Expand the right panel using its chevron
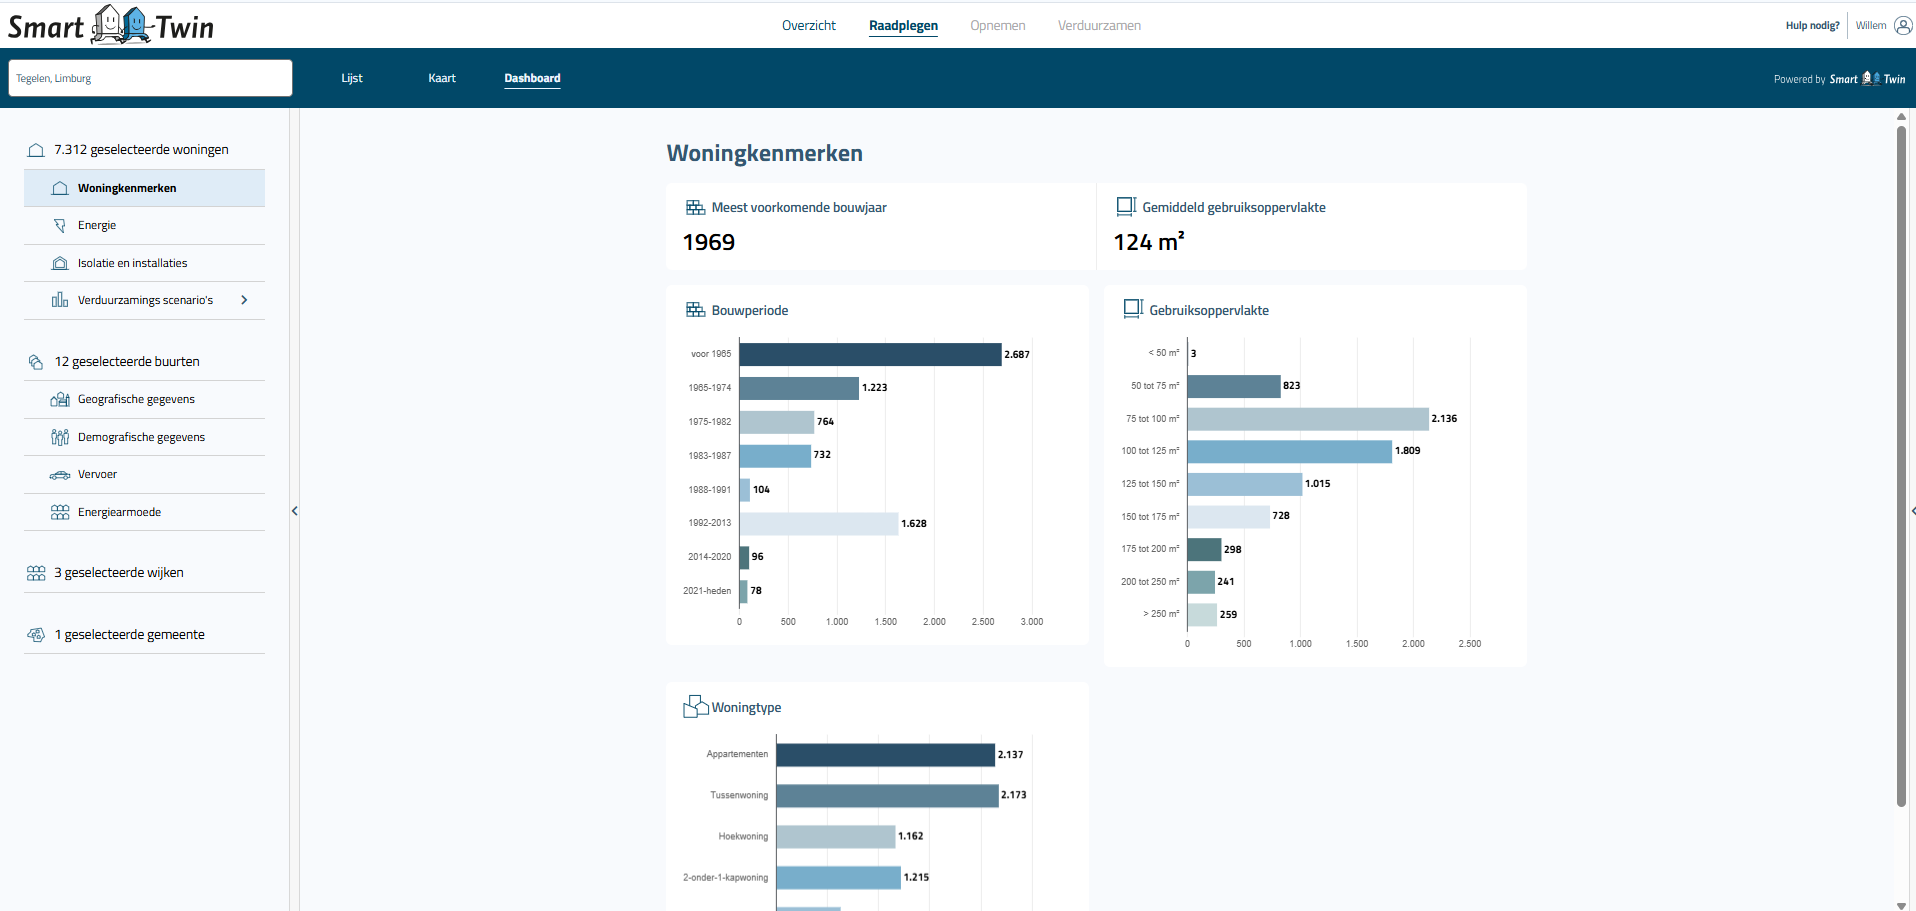This screenshot has width=1916, height=911. point(1911,510)
